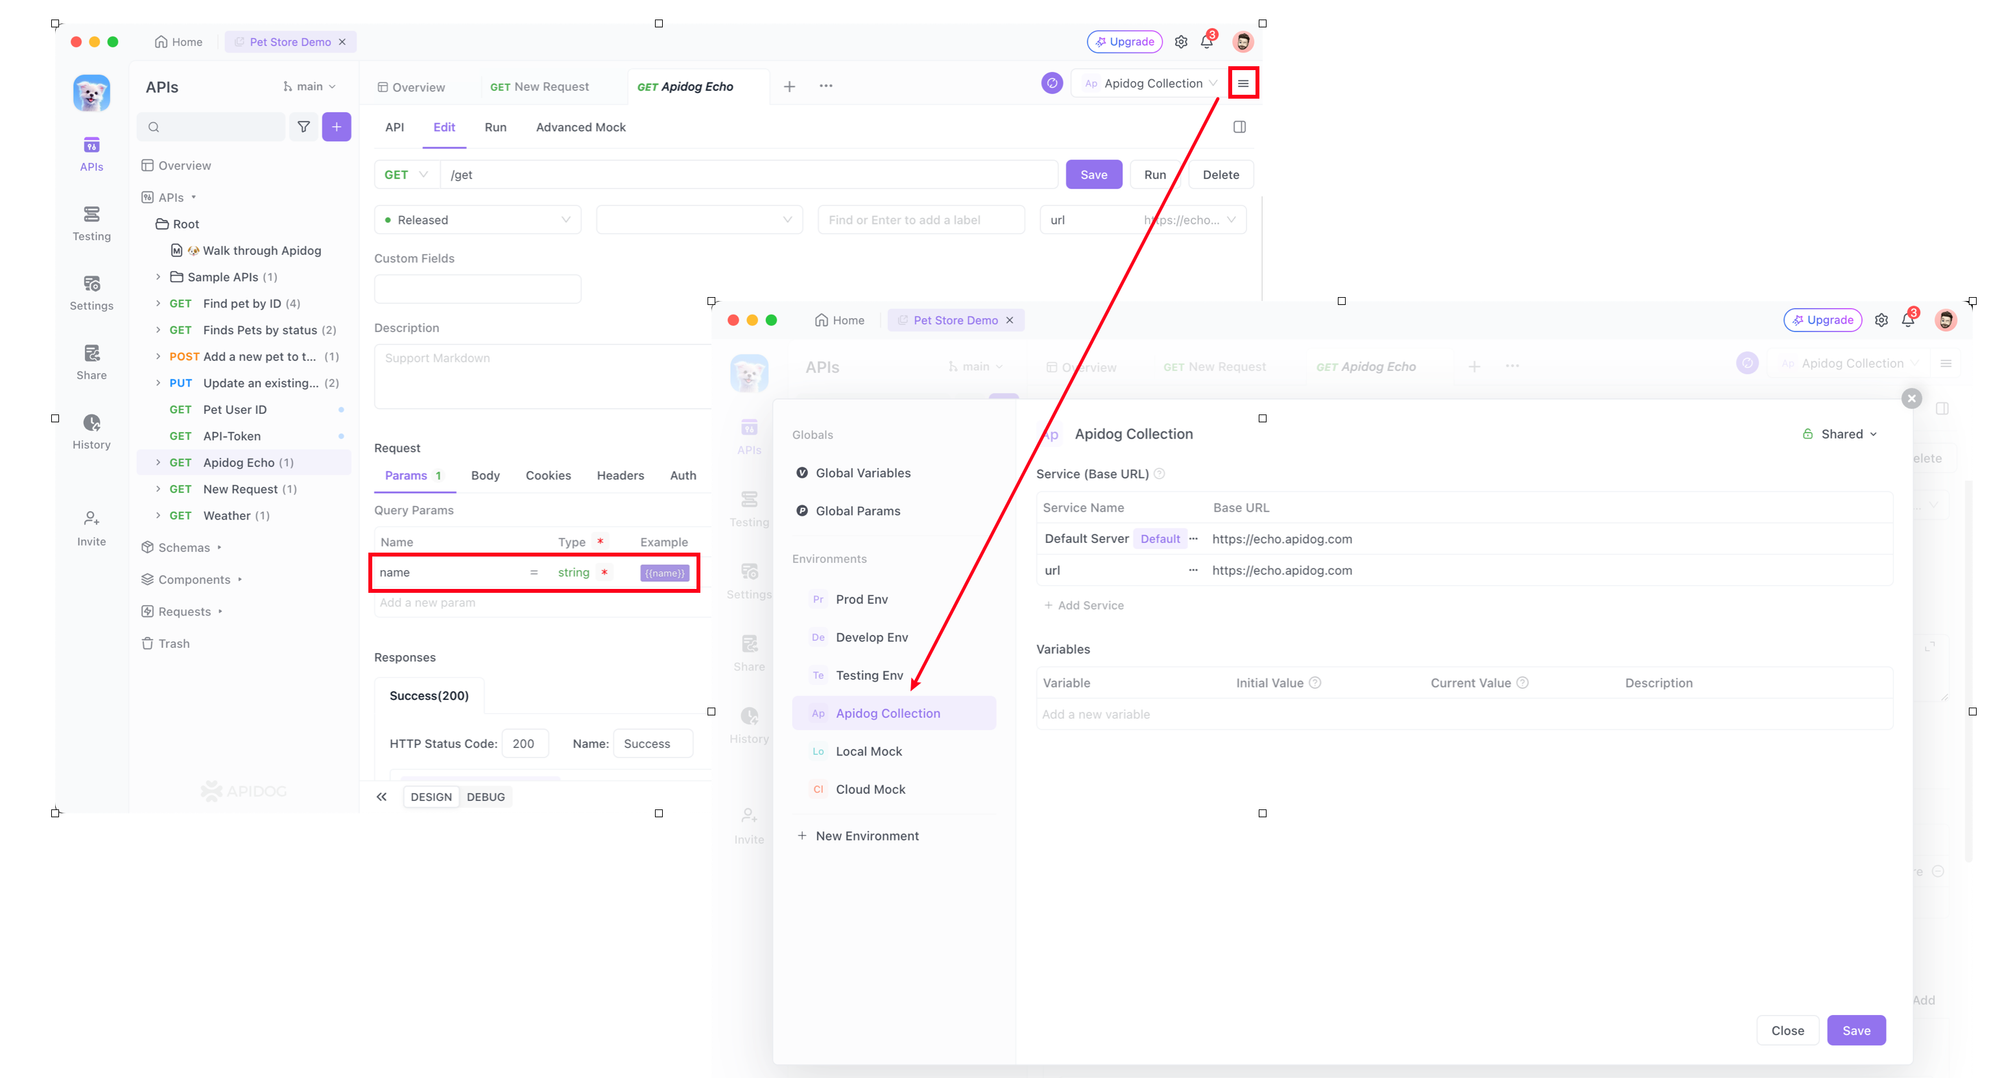The width and height of the screenshot is (2000, 1078).
Task: Open the GET method dropdown
Action: (x=406, y=175)
